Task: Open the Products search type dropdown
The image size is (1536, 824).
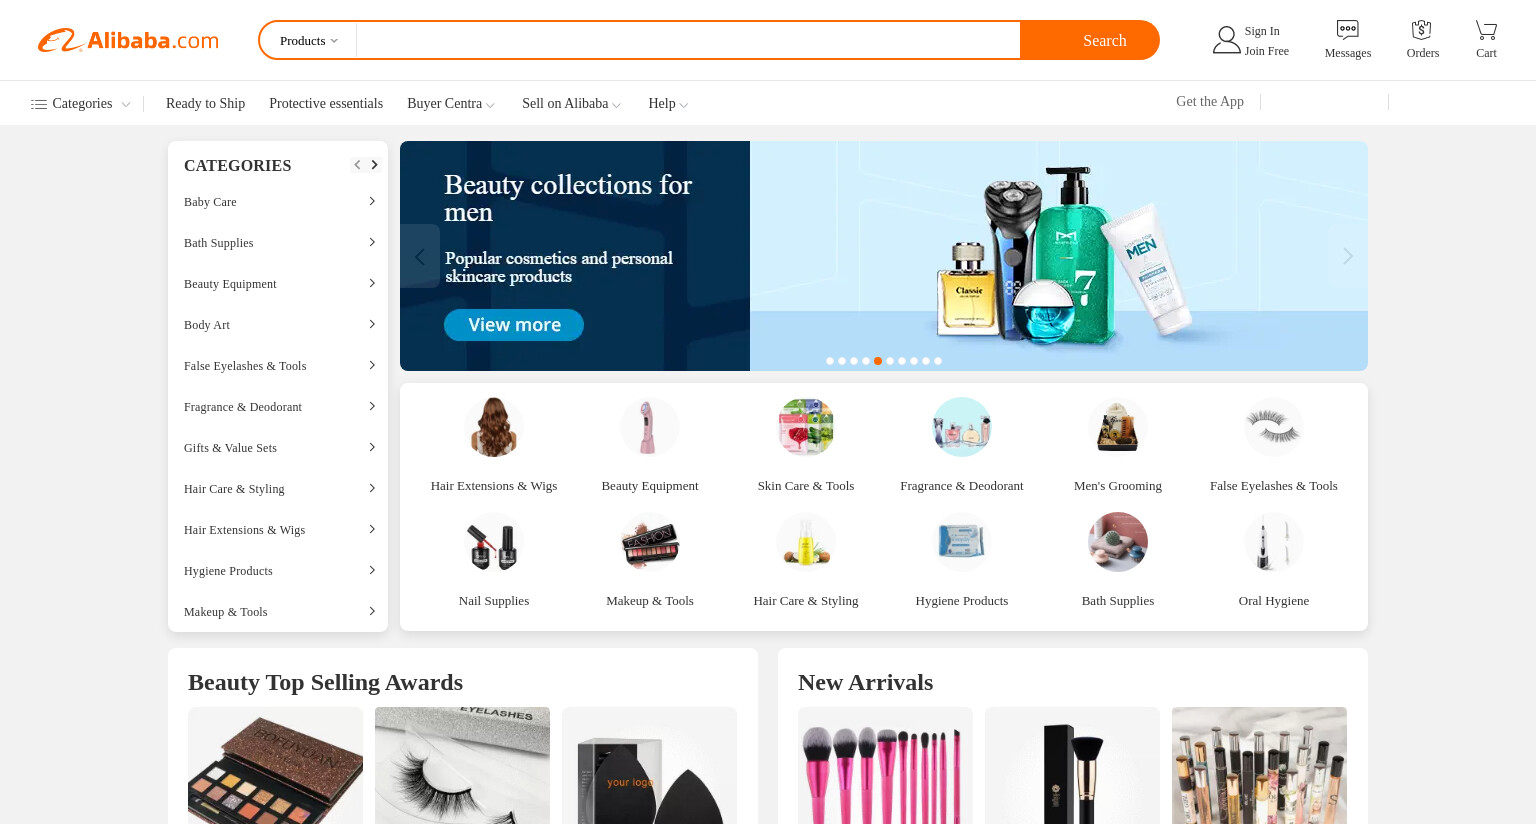Action: [x=308, y=41]
